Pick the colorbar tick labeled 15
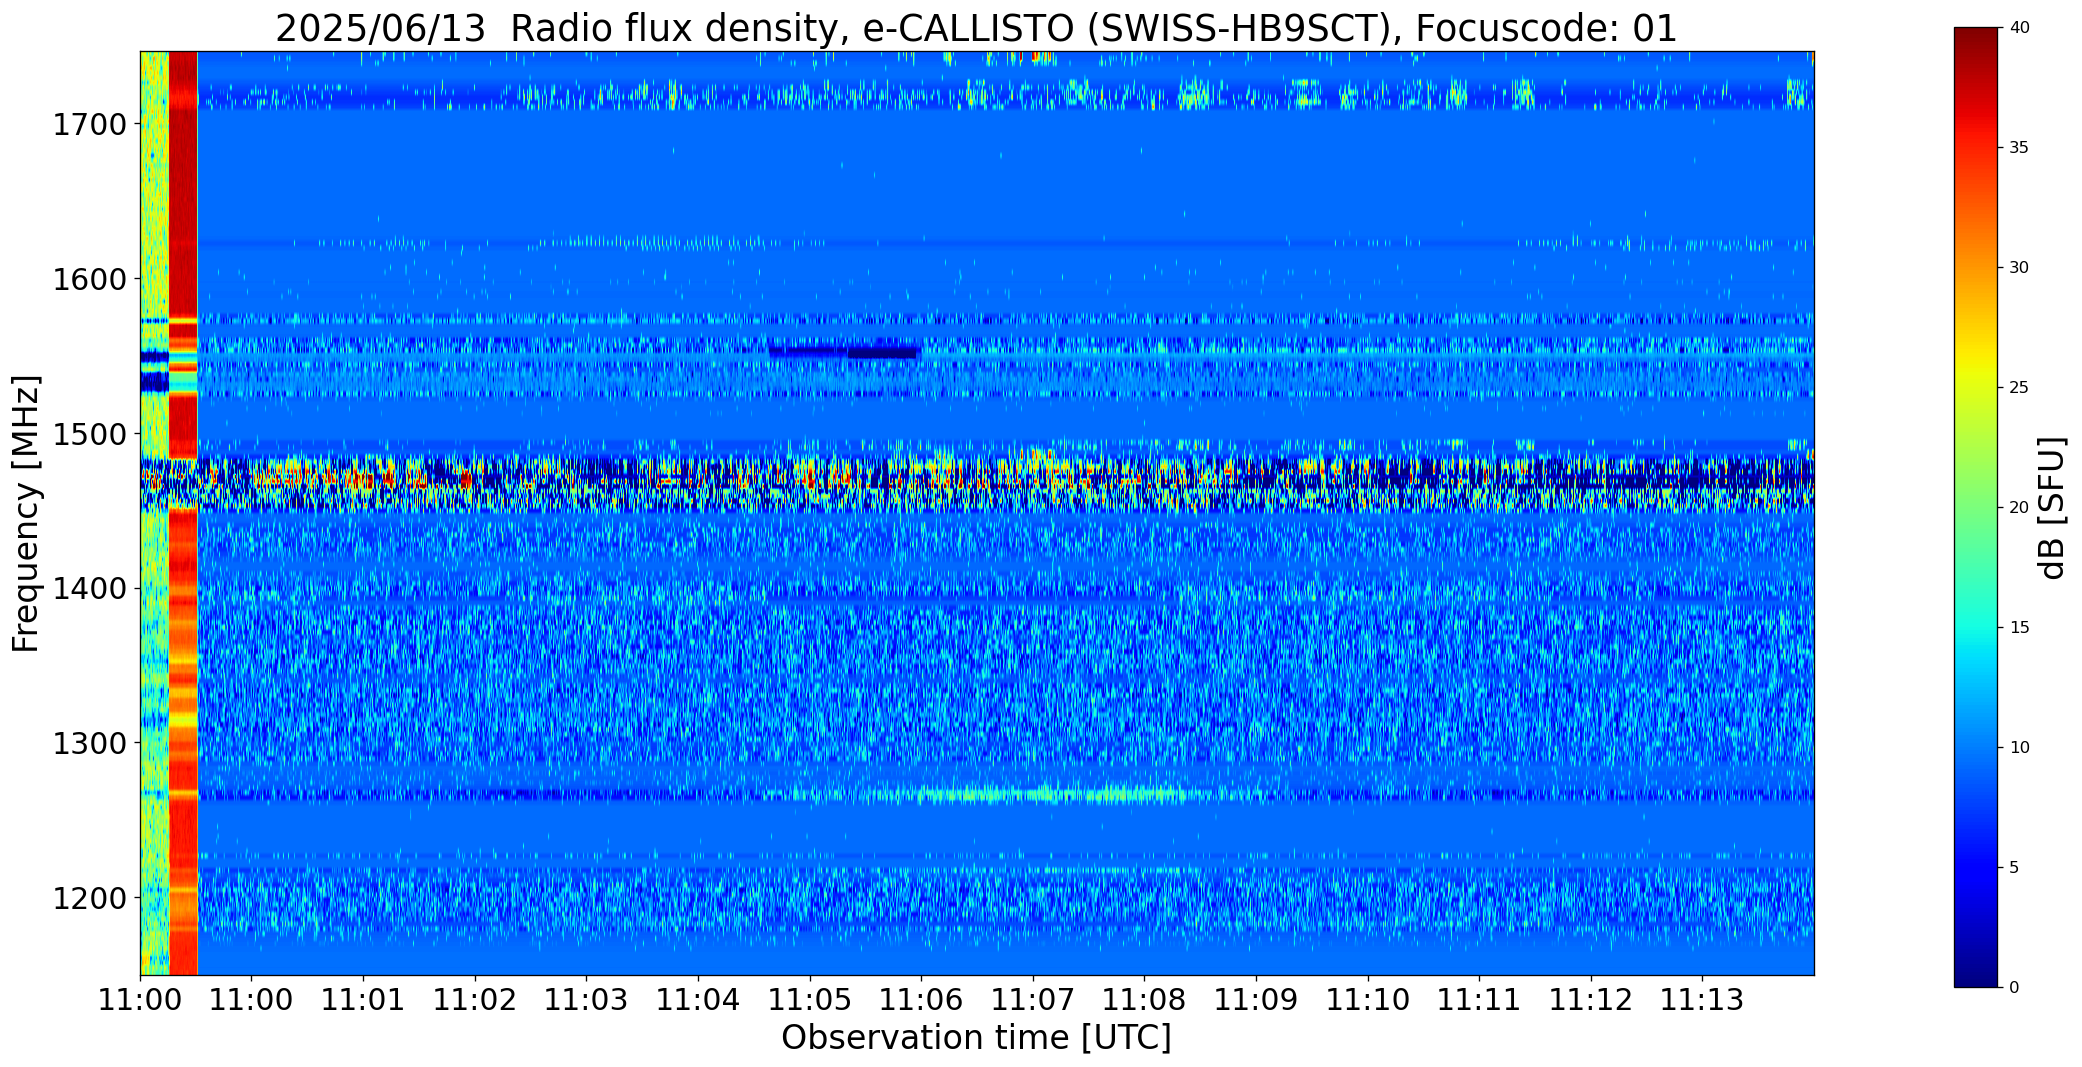This screenshot has width=2082, height=1067. pos(2019,628)
